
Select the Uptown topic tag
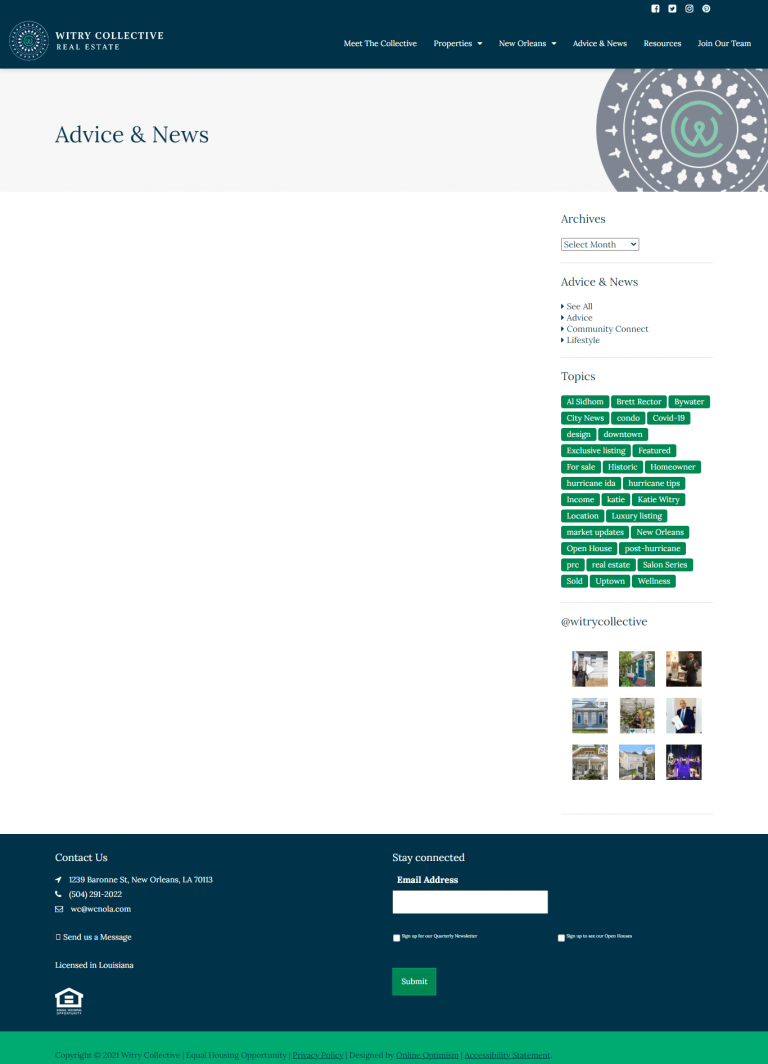coord(610,581)
